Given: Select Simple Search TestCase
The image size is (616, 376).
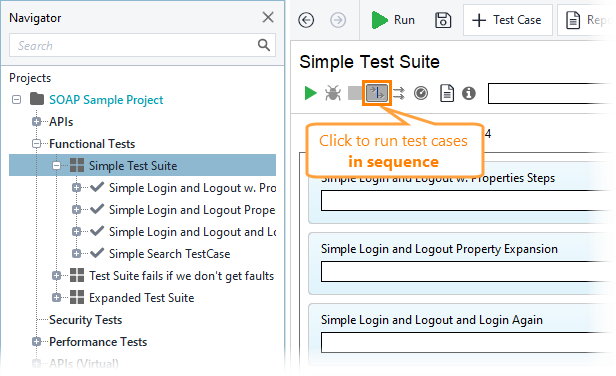Looking at the screenshot, I should point(169,254).
